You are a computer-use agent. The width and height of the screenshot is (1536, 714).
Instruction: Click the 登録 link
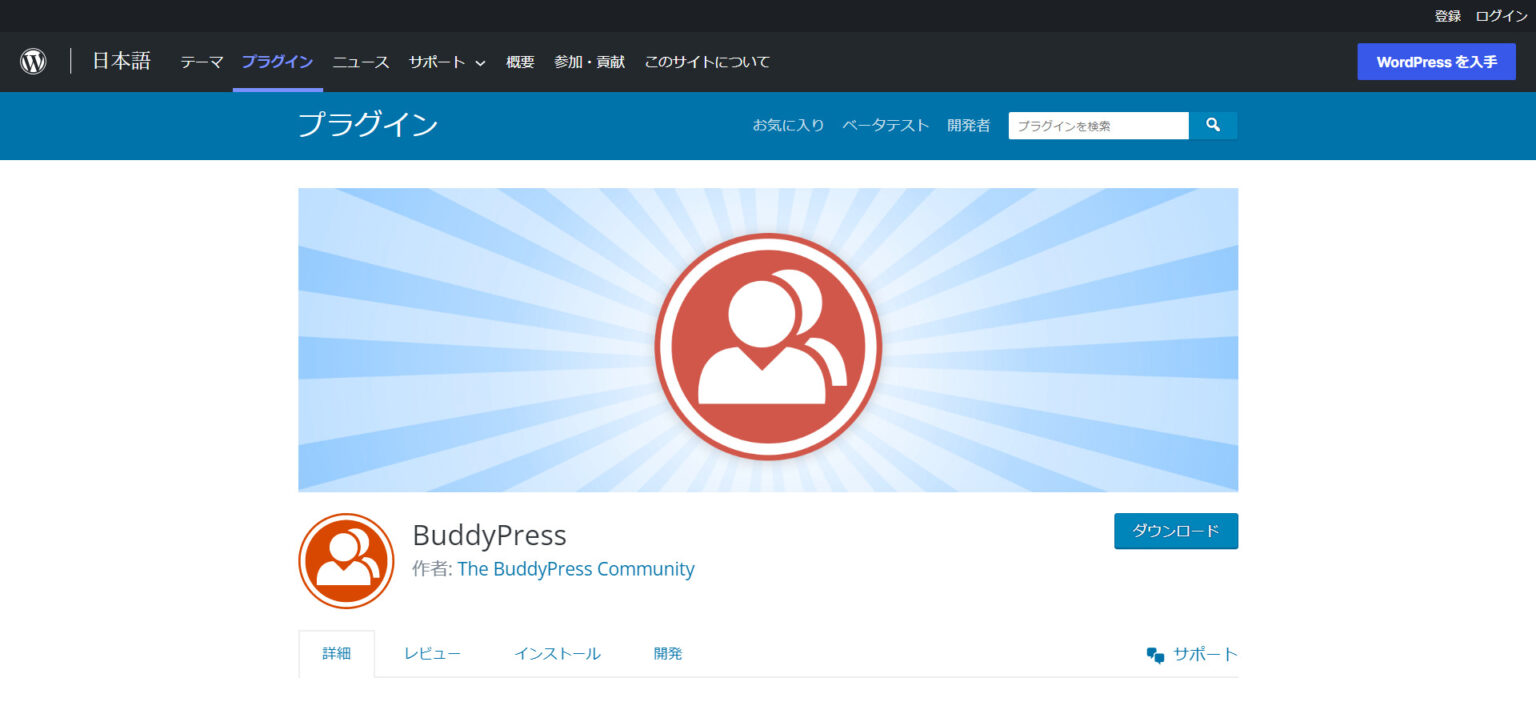[1448, 16]
